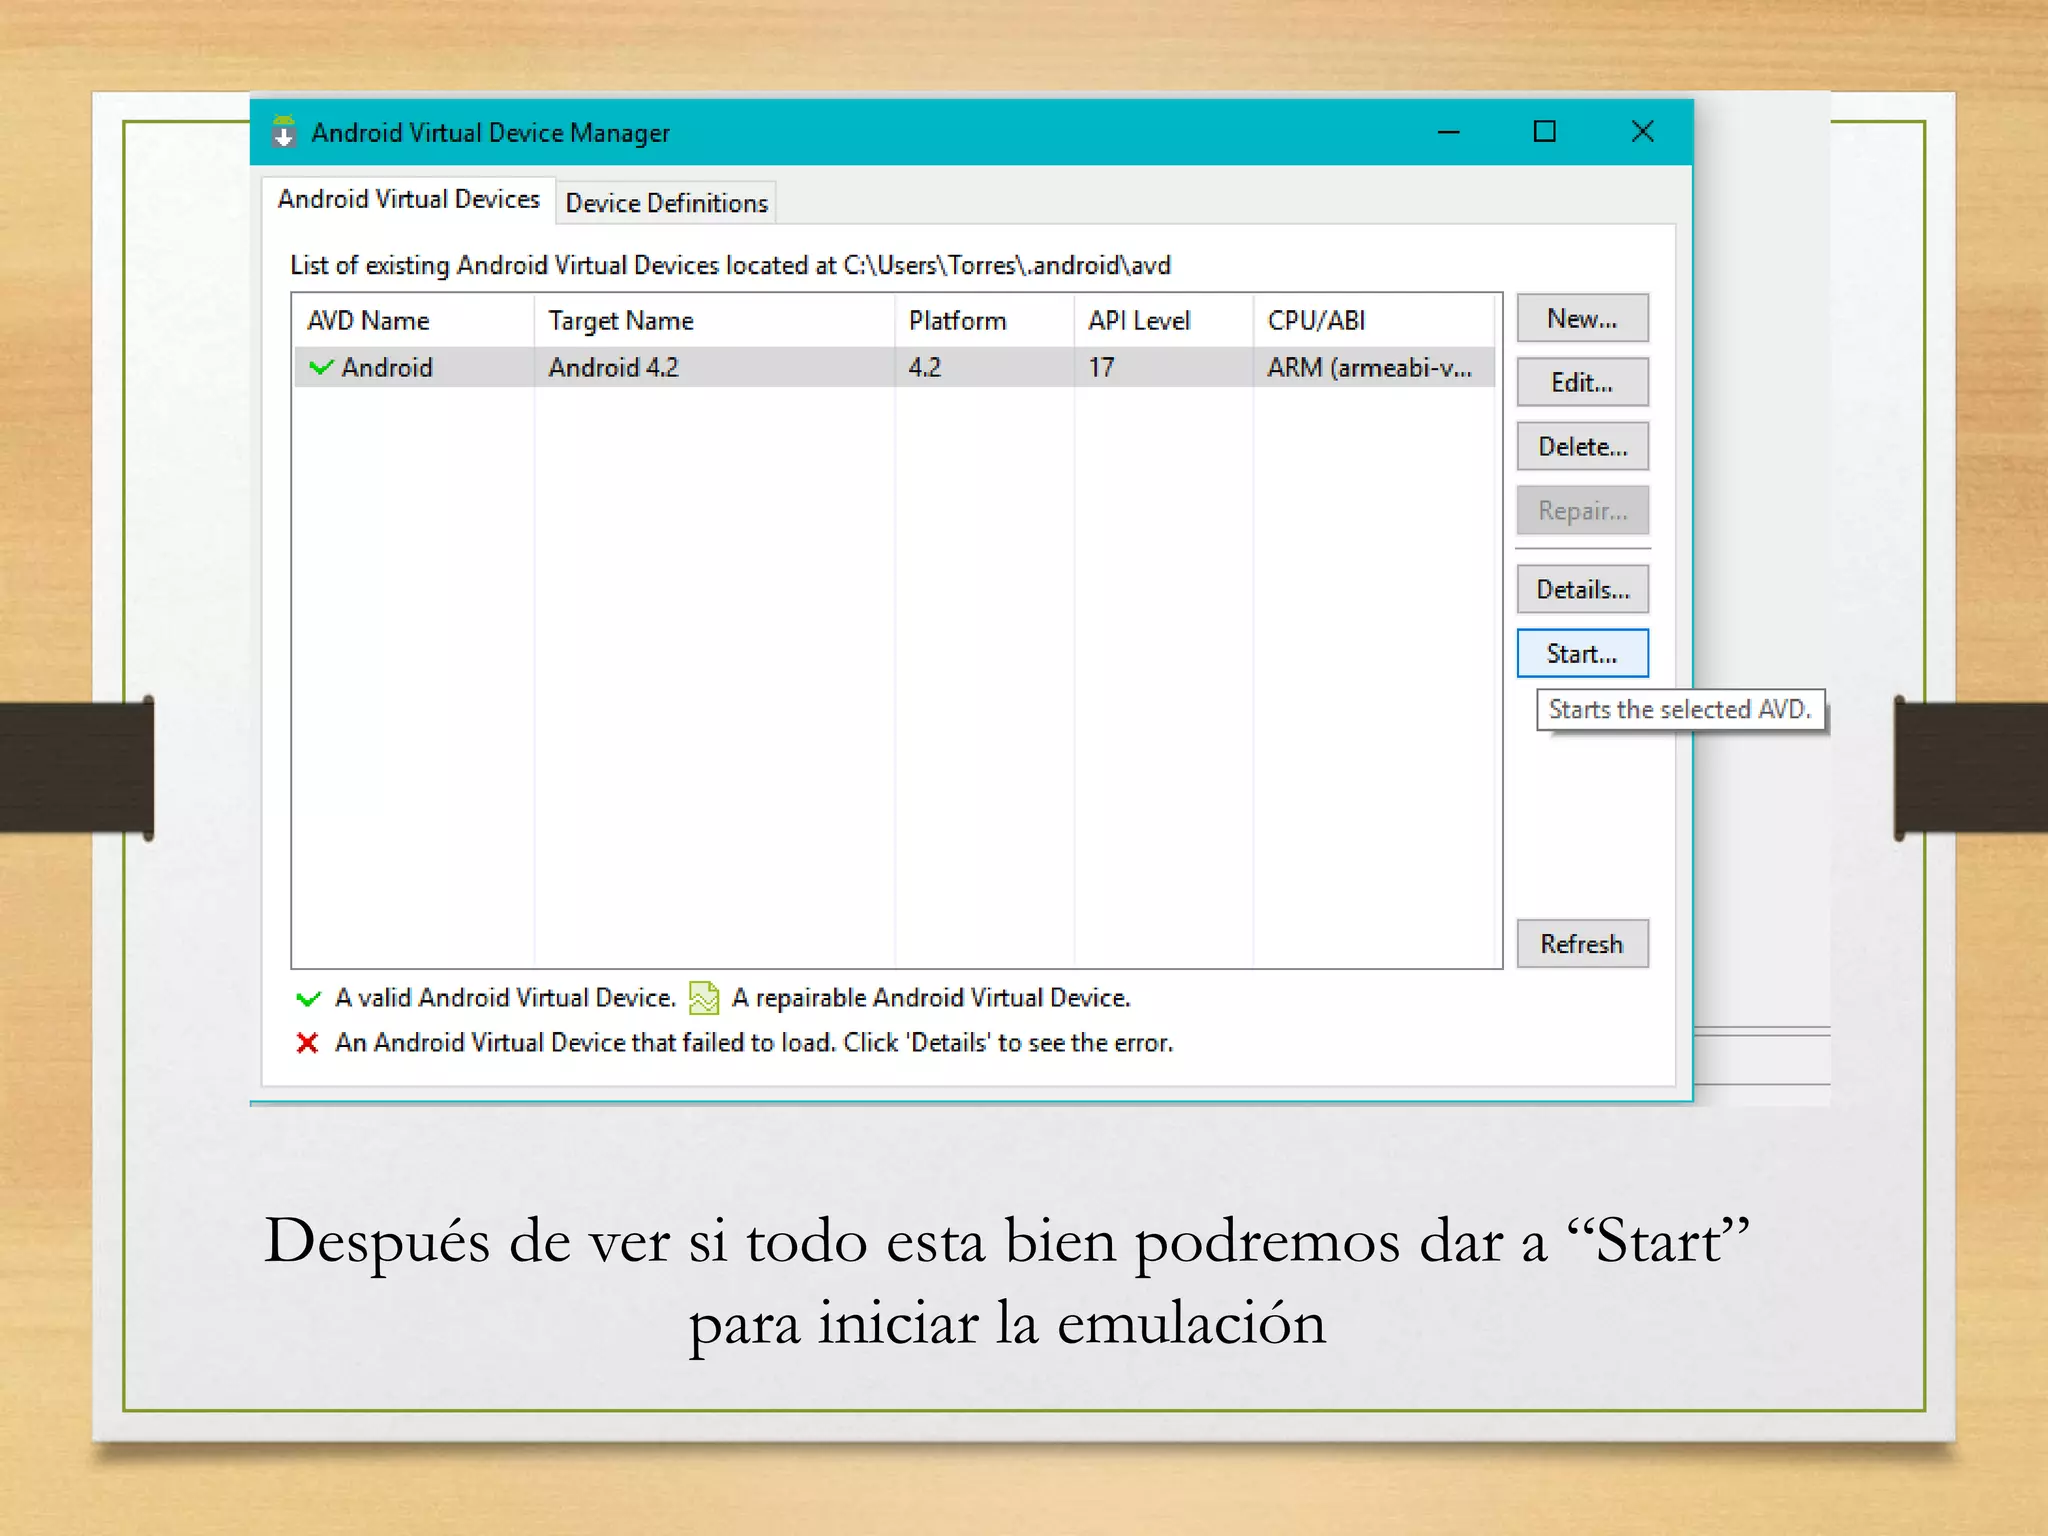This screenshot has height=1536, width=2048.
Task: Click the green checkmark beside Android AVD
Action: (x=321, y=367)
